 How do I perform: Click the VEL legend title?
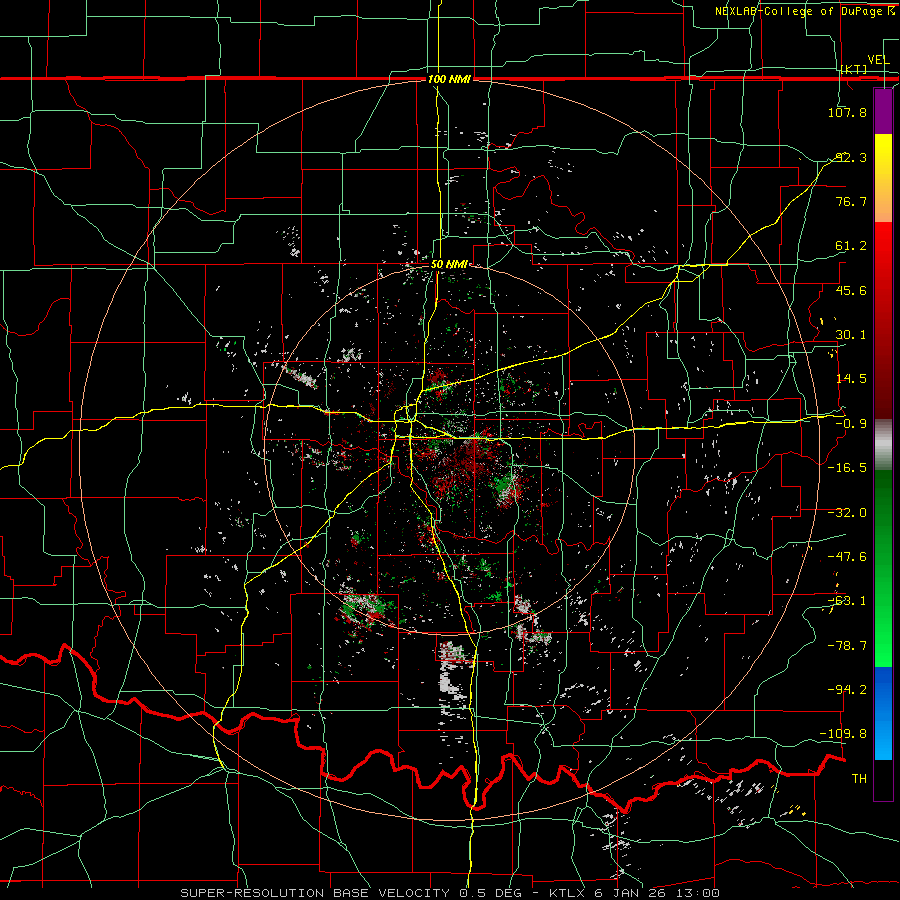click(878, 60)
